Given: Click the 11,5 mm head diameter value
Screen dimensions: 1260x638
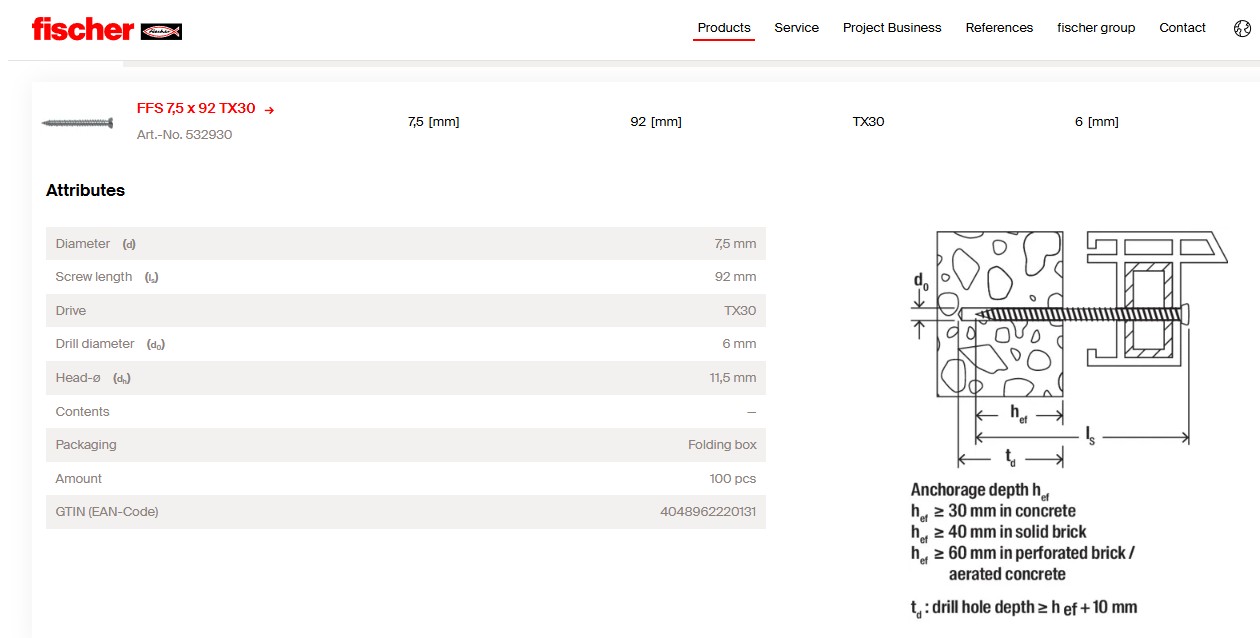Looking at the screenshot, I should point(733,378).
